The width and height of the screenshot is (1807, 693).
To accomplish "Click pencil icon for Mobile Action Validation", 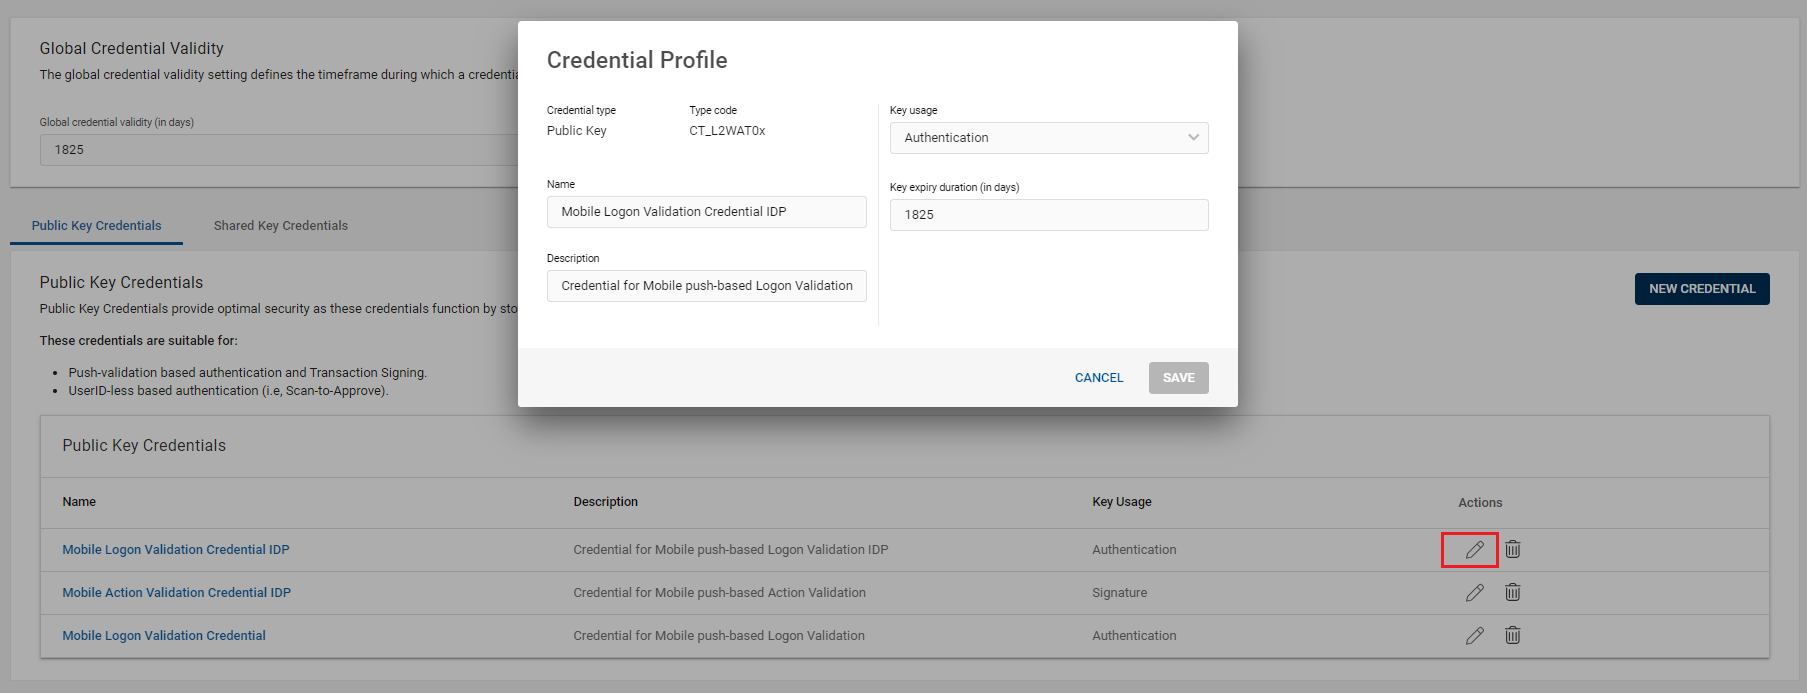I will click(x=1474, y=593).
